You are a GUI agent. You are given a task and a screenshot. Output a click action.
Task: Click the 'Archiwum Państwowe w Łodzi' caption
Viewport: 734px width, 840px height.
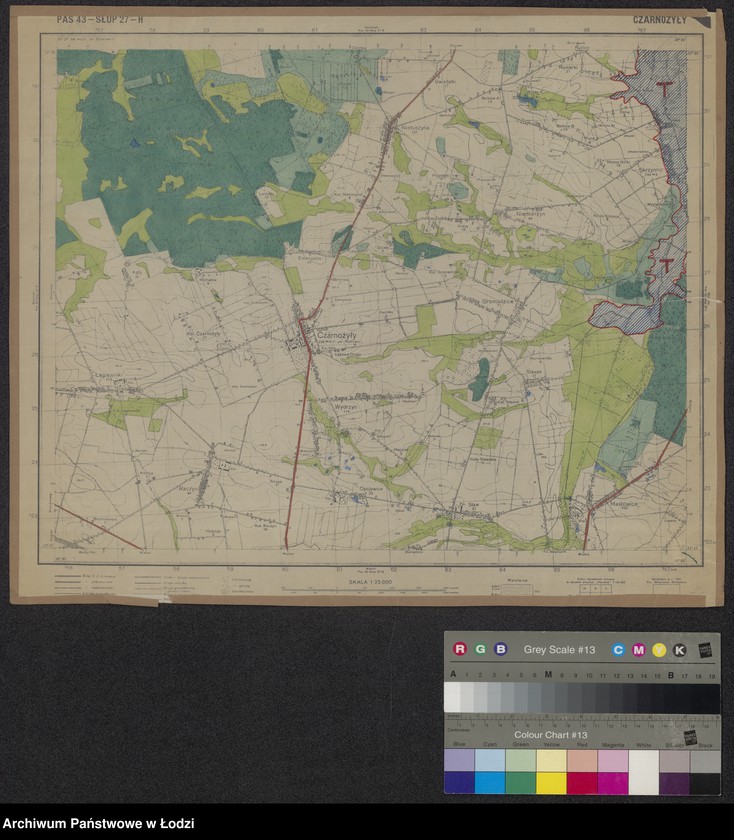[x=98, y=823]
